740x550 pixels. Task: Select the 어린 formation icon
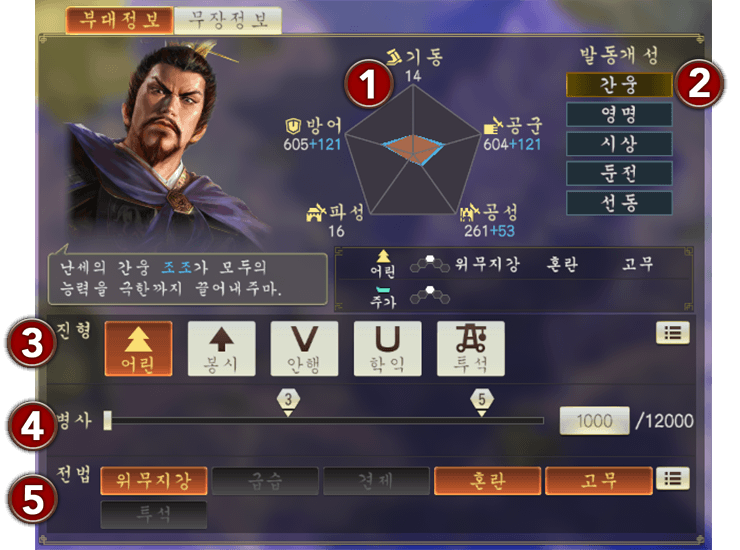click(x=138, y=349)
